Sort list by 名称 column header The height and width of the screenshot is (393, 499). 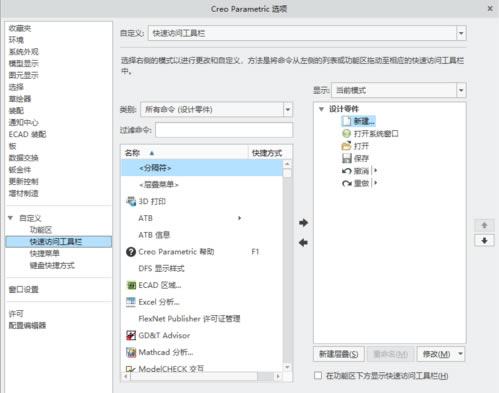click(185, 153)
